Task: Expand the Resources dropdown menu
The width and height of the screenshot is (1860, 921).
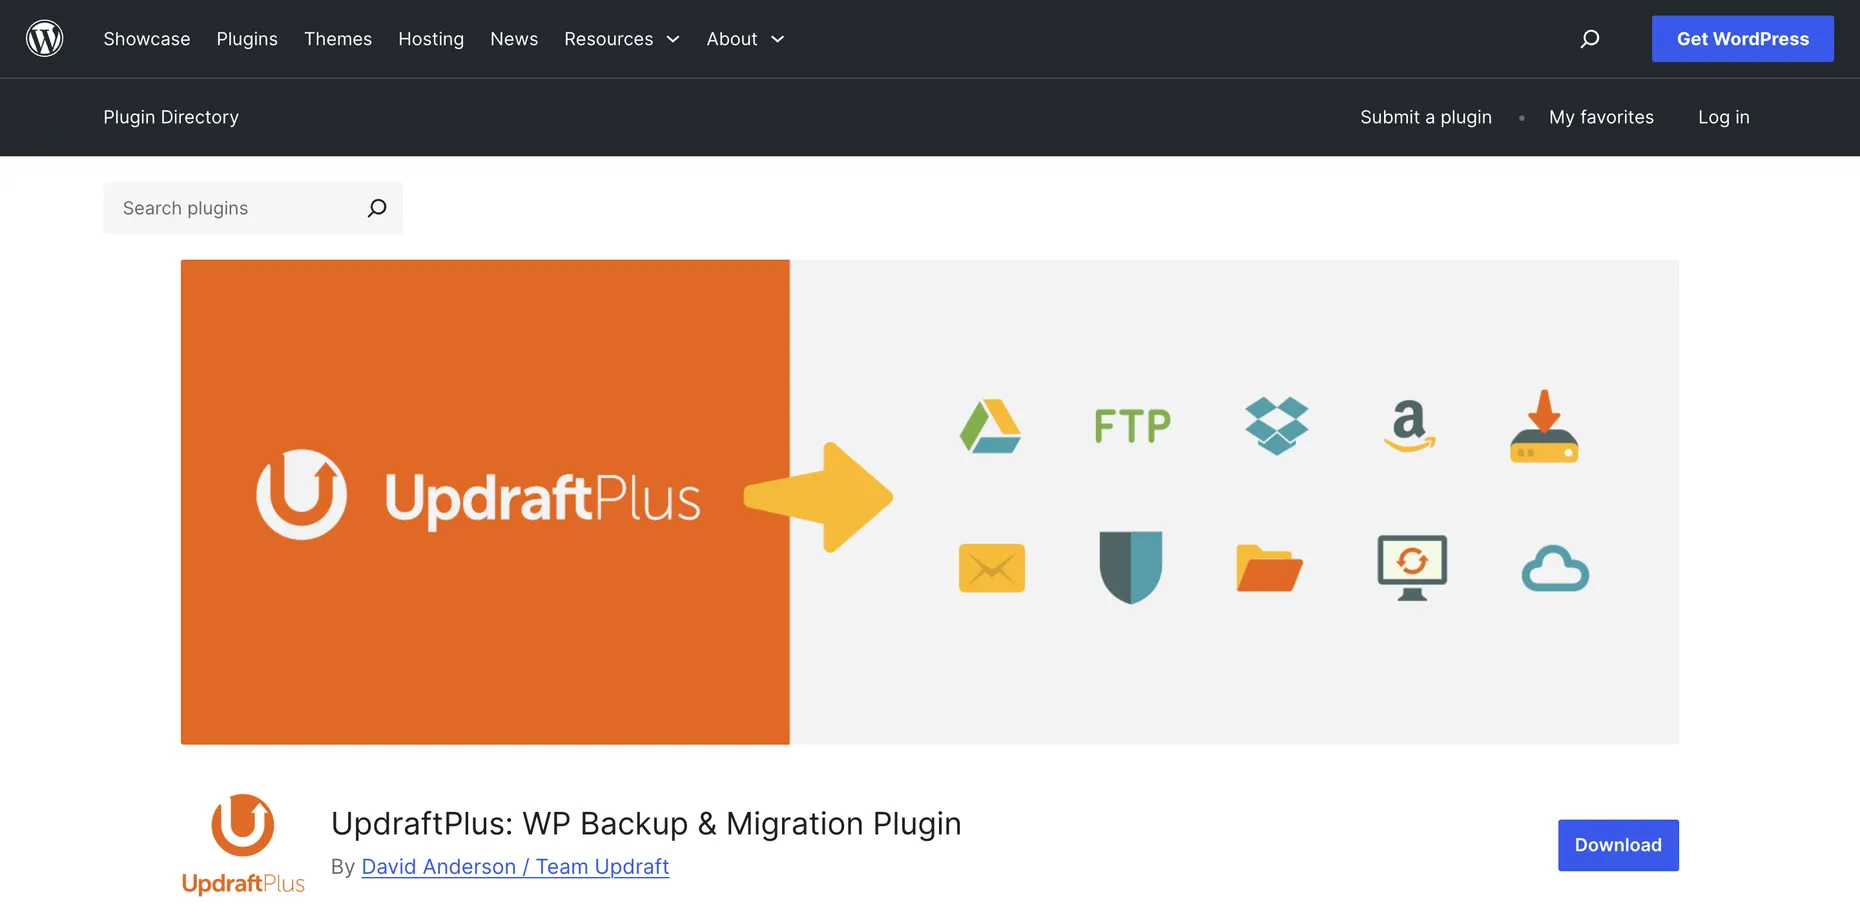Action: [x=622, y=39]
